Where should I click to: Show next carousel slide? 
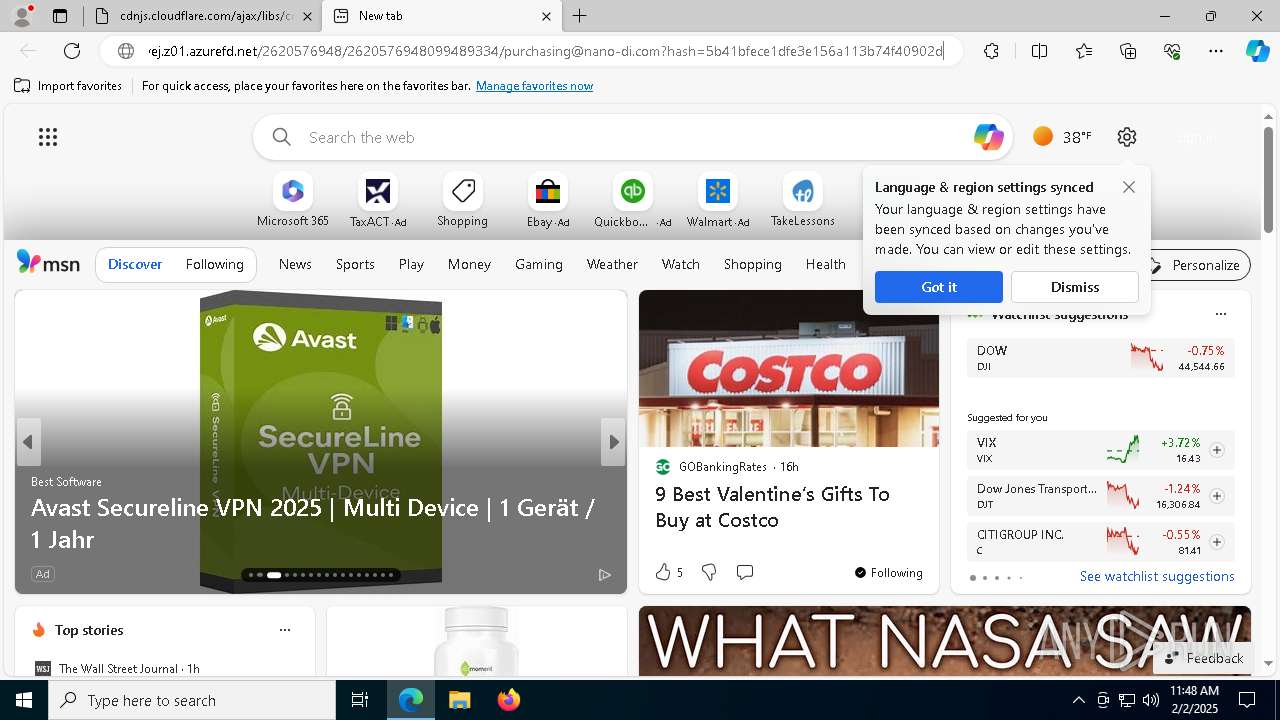coord(613,442)
